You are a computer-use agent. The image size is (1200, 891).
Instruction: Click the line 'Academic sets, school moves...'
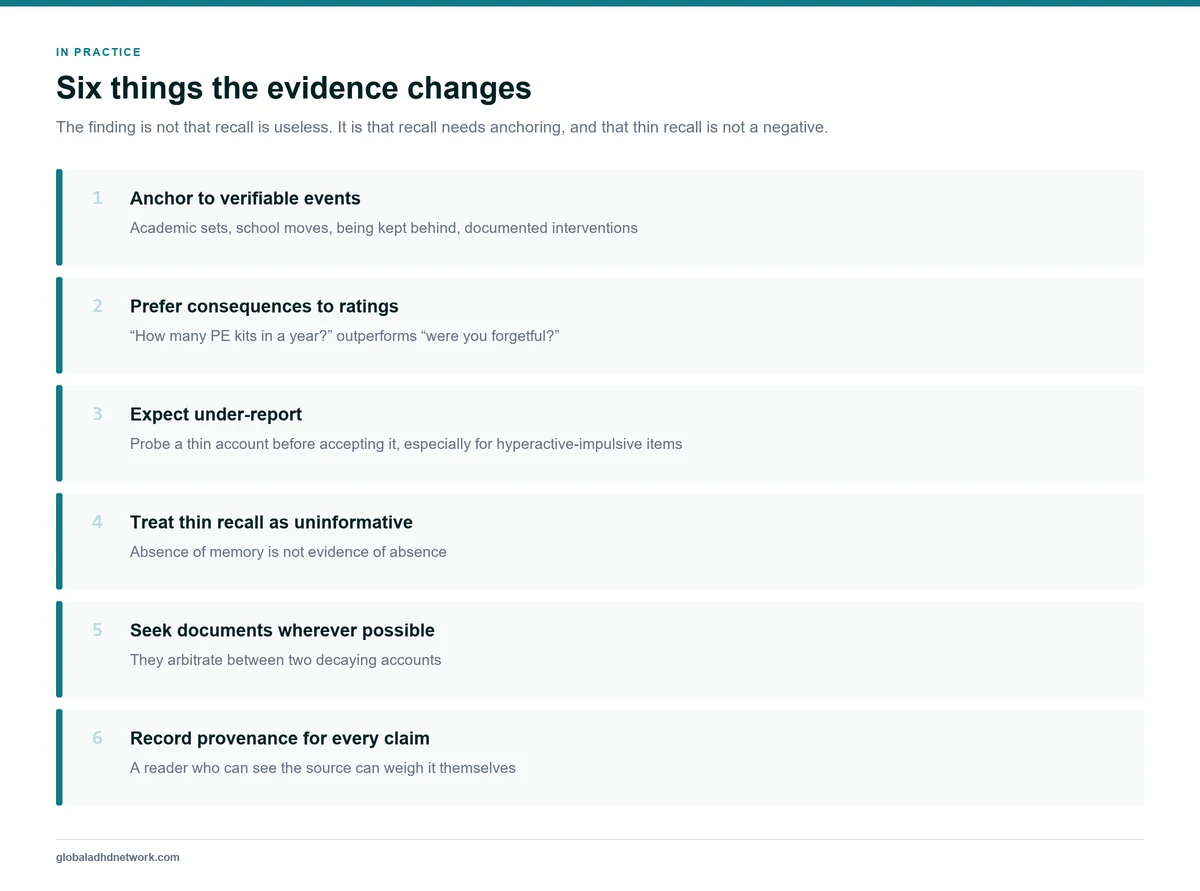coord(384,228)
